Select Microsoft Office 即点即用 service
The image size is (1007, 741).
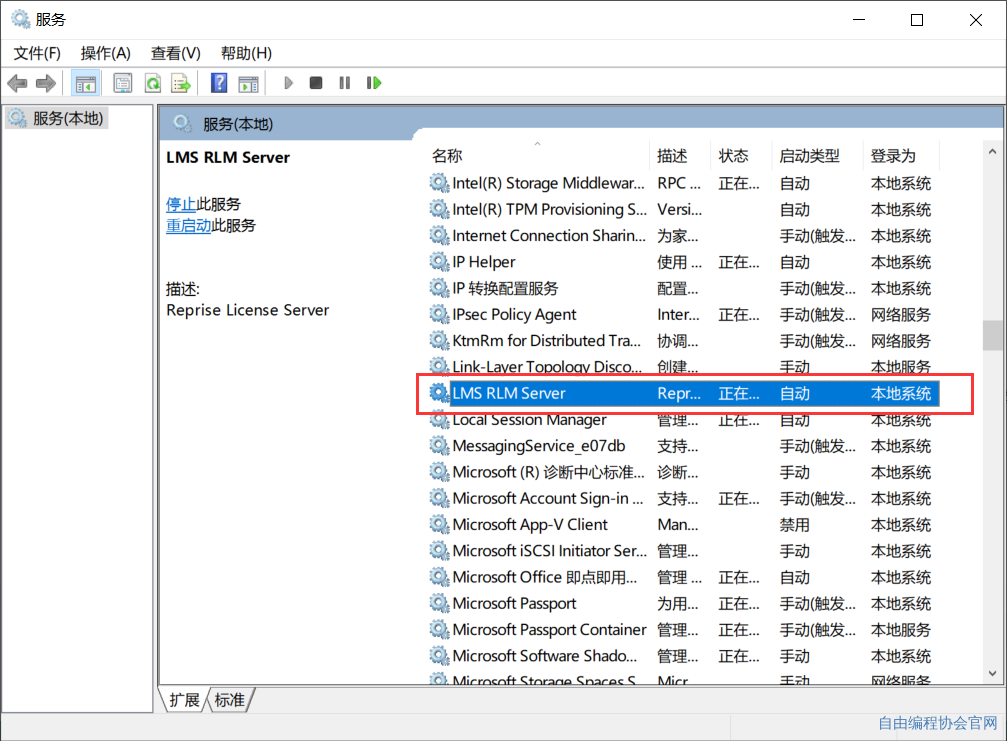[683, 578]
